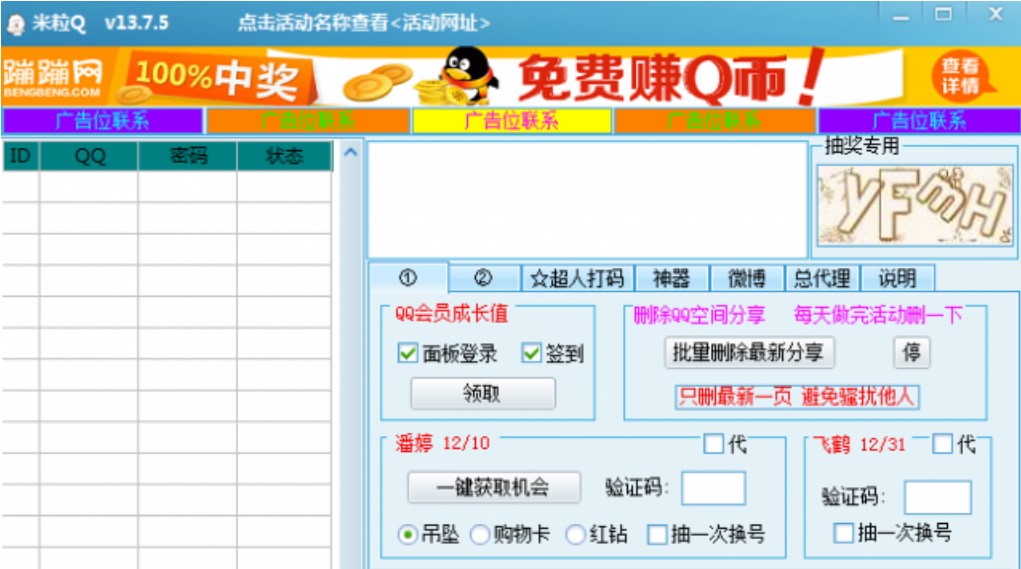
Task: Select the 吊坠 radio option
Action: pyautogui.click(x=408, y=534)
